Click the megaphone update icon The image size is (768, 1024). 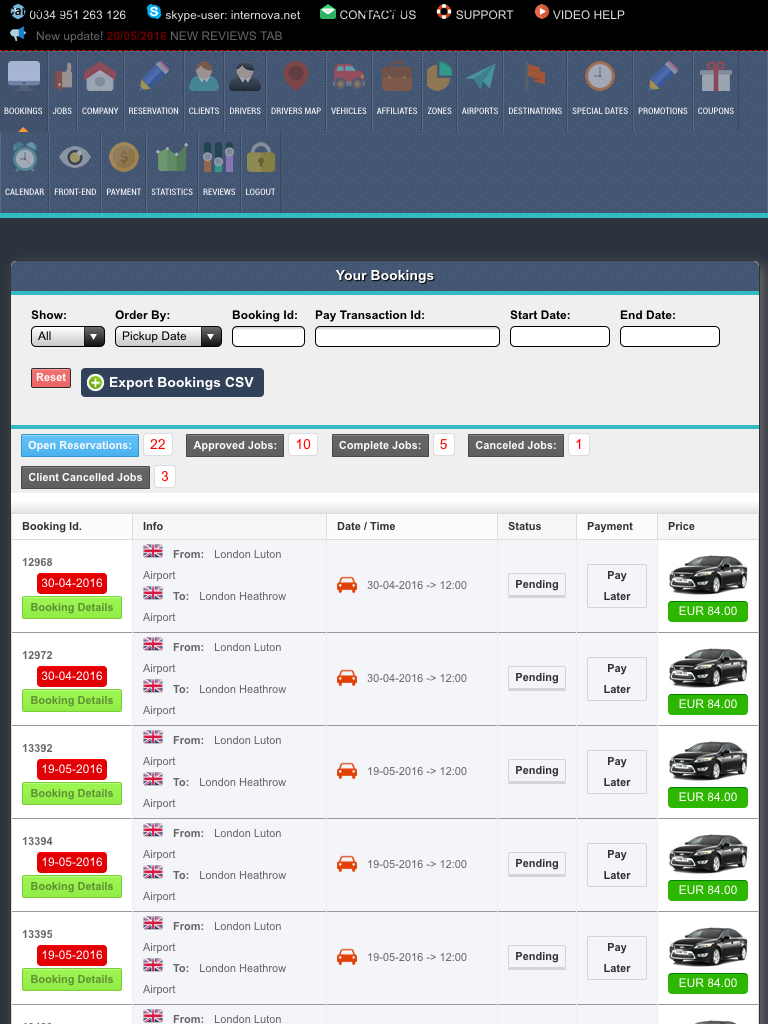[x=18, y=34]
